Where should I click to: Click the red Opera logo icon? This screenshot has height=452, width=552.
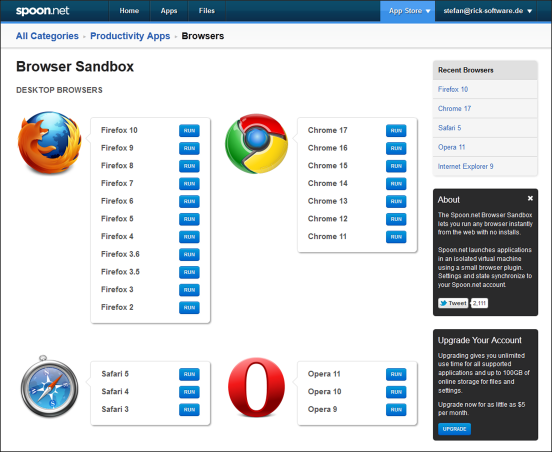256,387
